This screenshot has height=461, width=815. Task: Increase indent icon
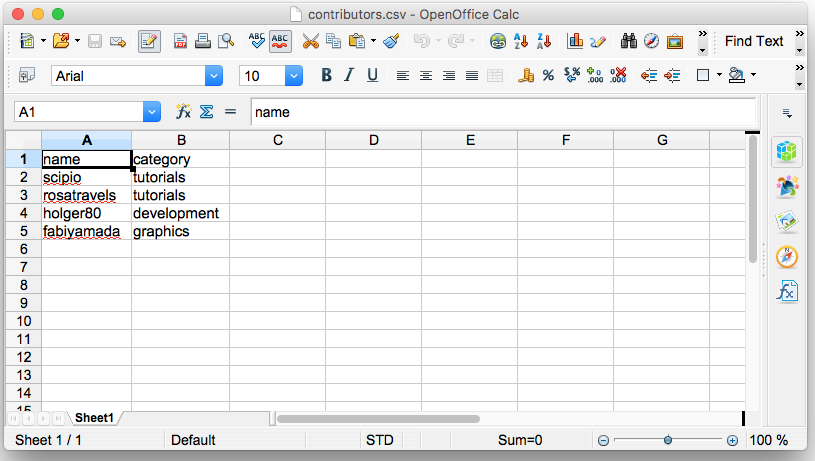[672, 76]
